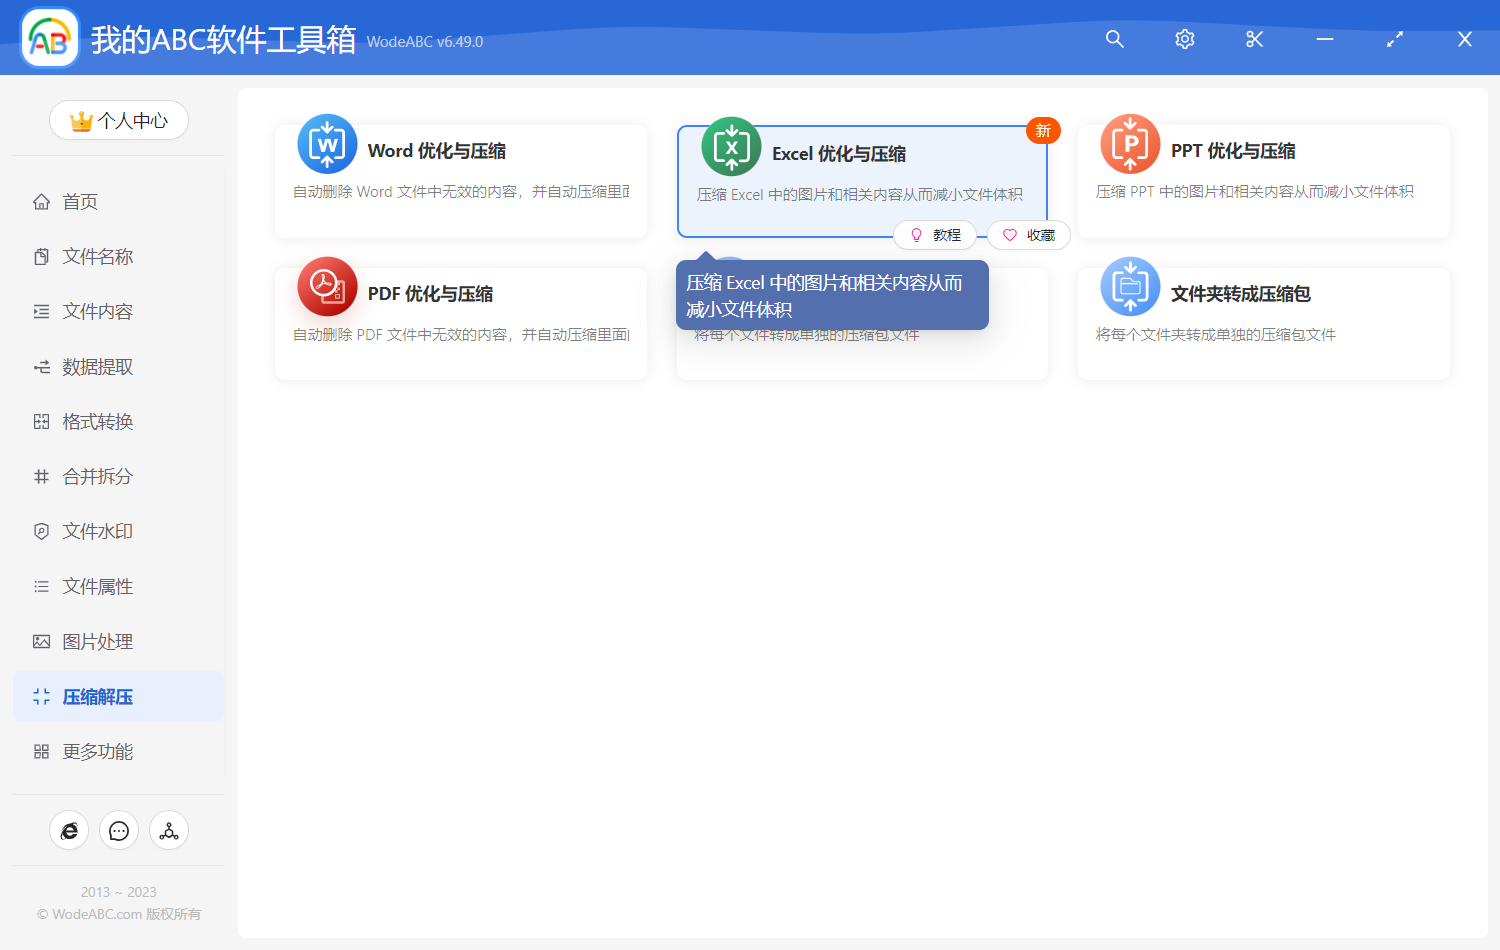Launch the Excel 优化与压缩 tool

(862, 181)
